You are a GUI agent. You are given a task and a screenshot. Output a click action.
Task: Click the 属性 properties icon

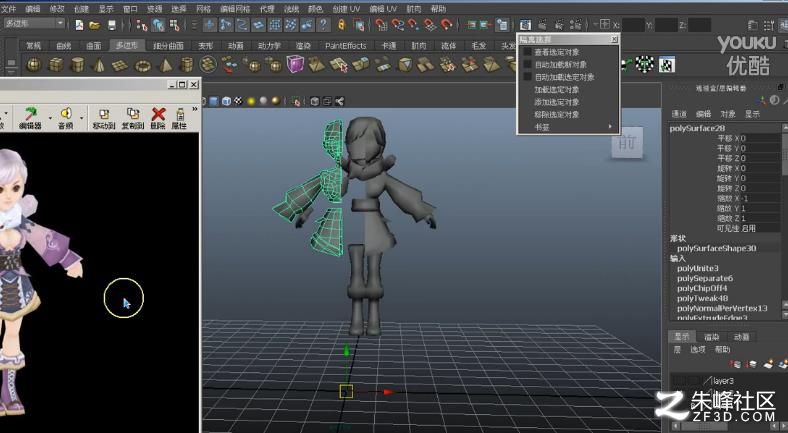(179, 115)
